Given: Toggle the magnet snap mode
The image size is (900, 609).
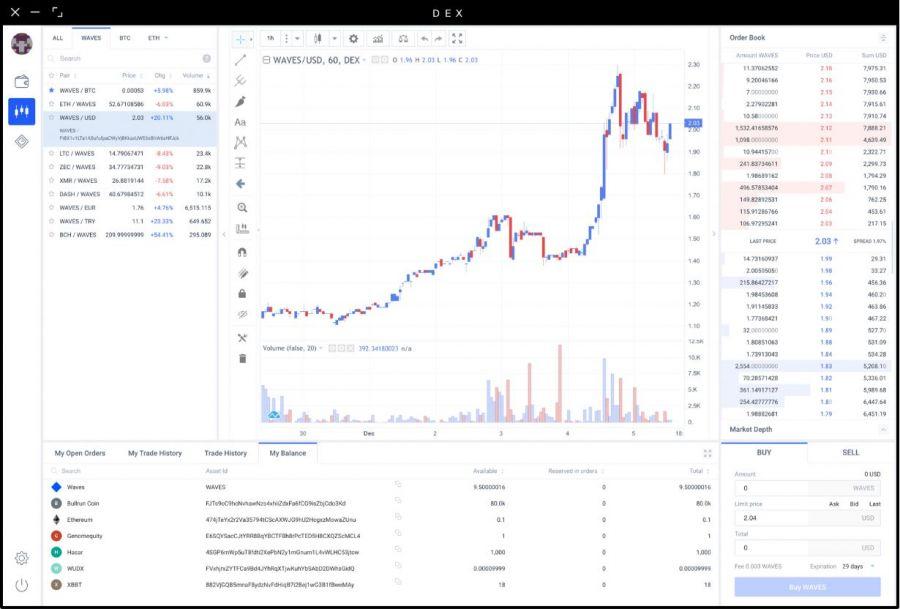Looking at the screenshot, I should coord(242,252).
